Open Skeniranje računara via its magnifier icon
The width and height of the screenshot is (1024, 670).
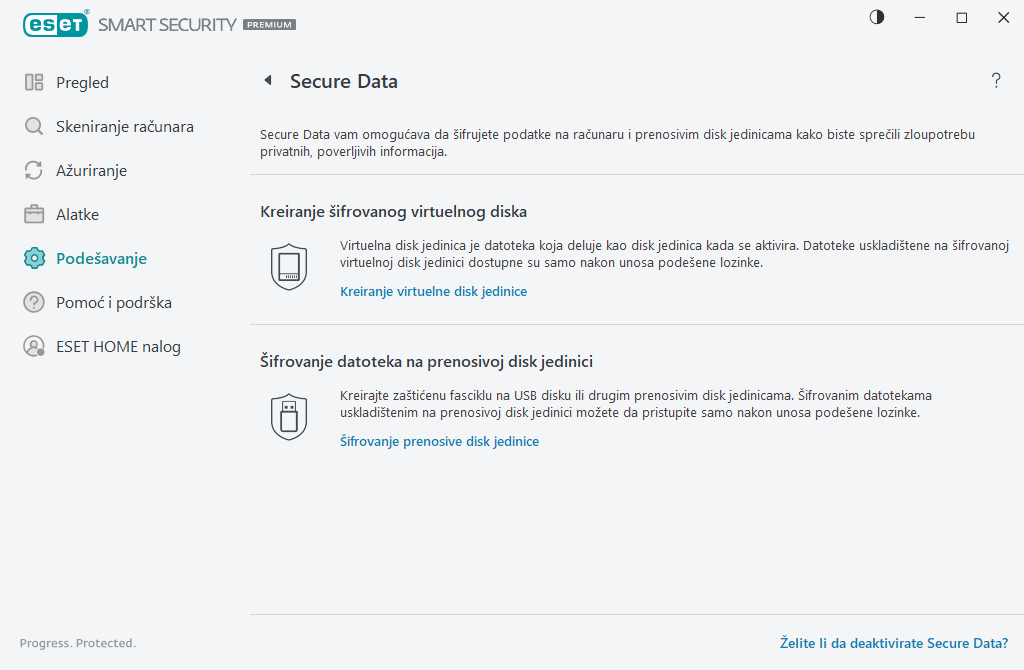(32, 126)
